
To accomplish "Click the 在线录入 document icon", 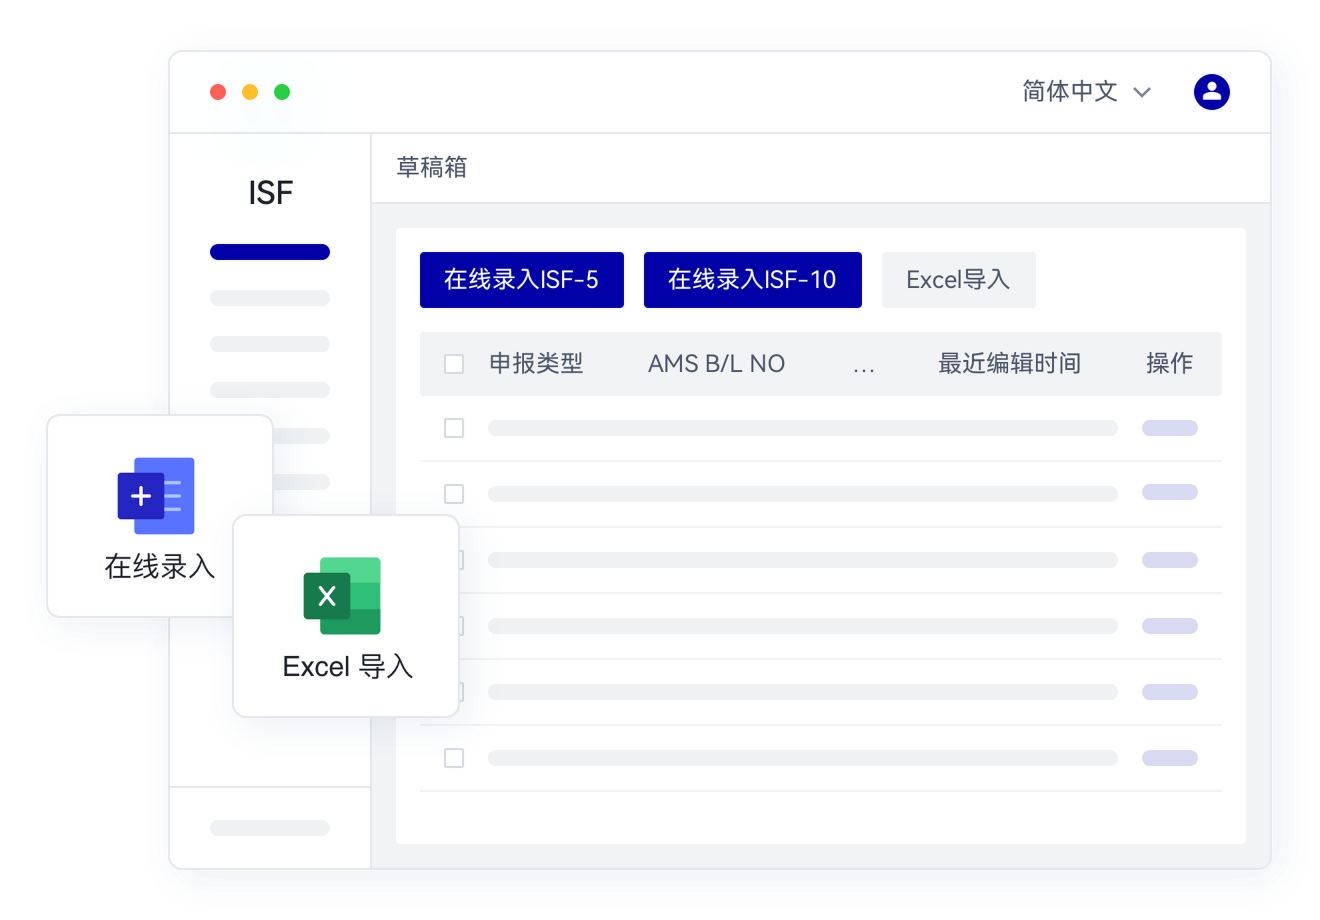I will (x=157, y=495).
